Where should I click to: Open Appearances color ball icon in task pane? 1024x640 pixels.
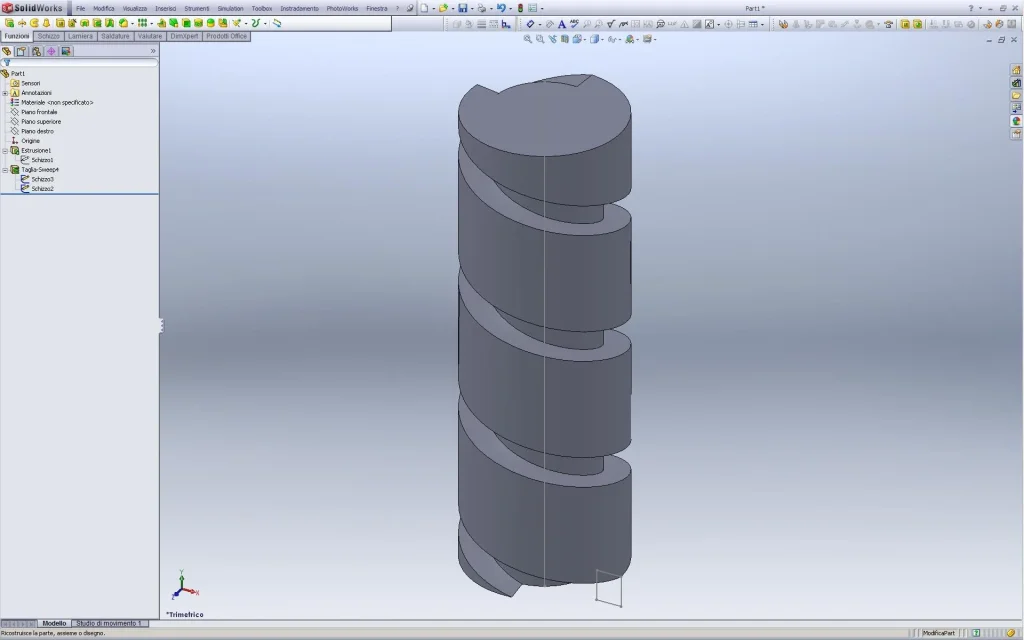point(1016,121)
